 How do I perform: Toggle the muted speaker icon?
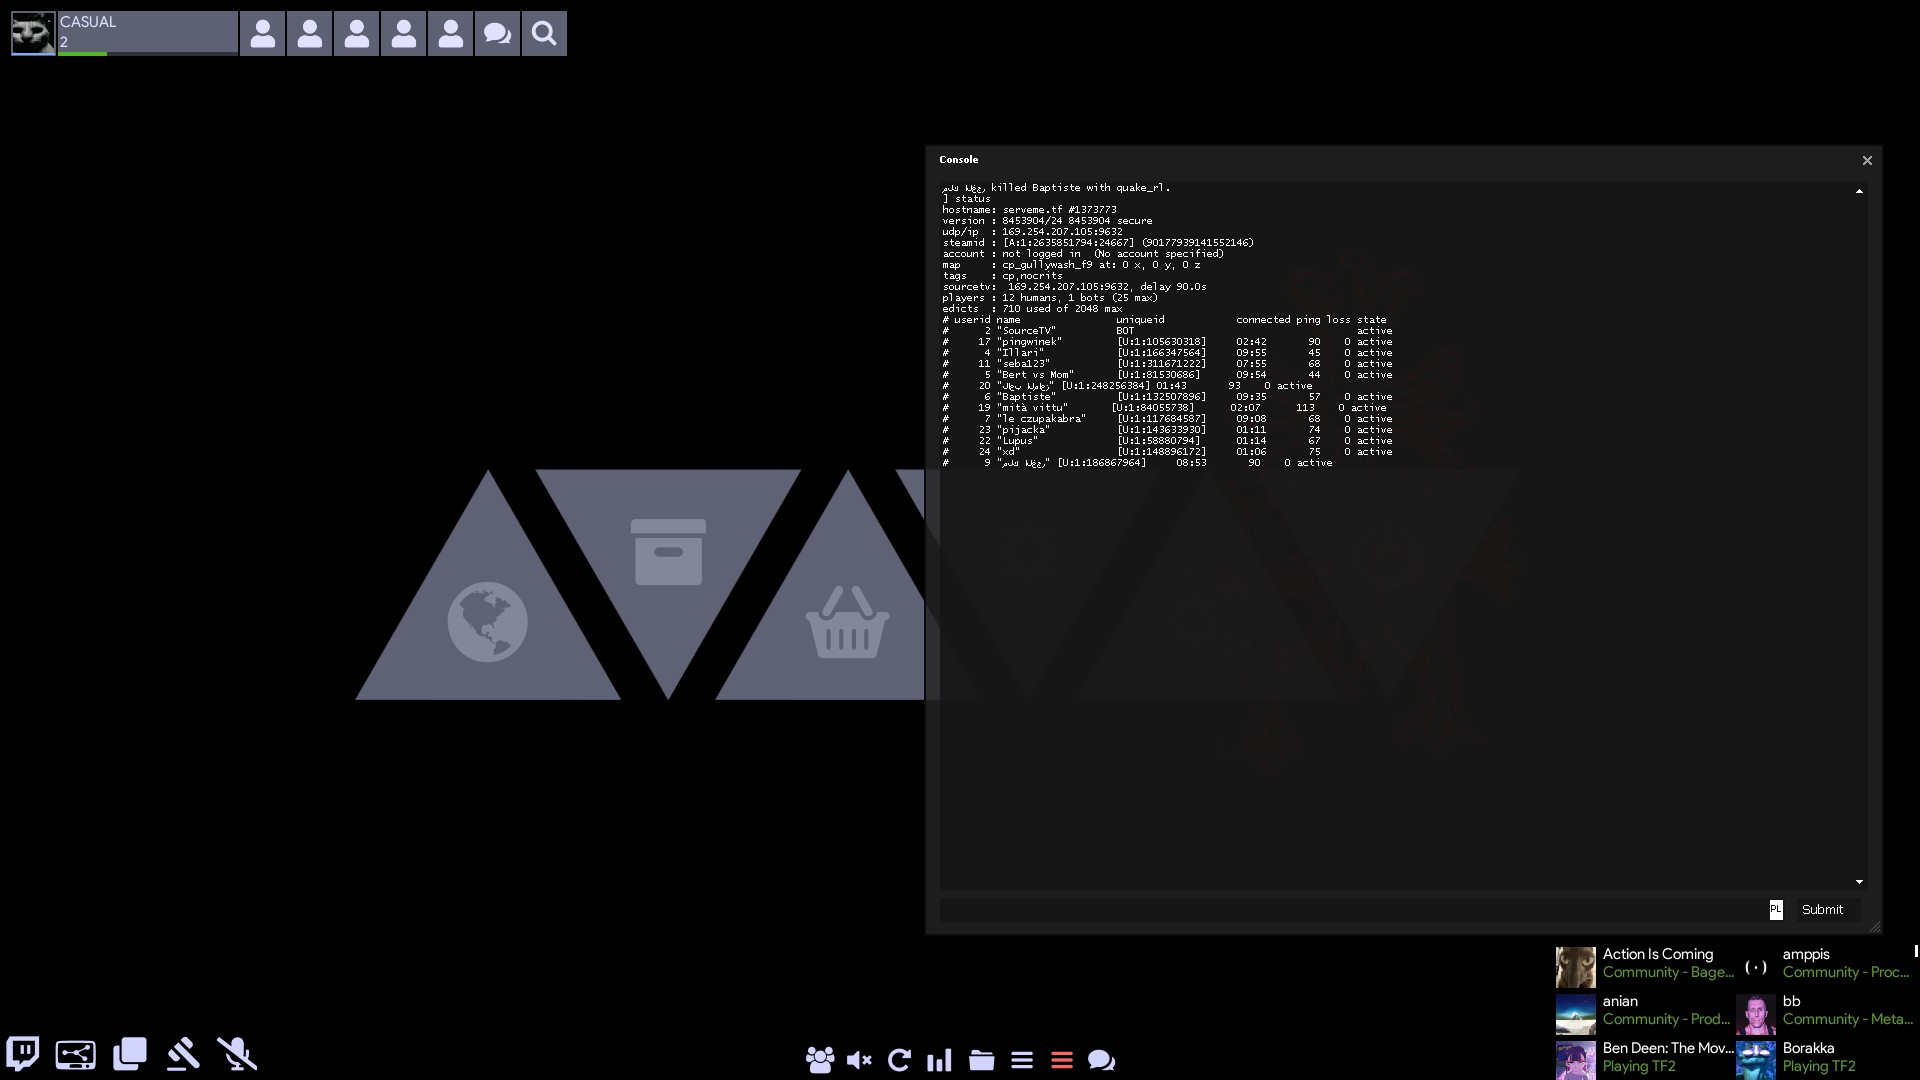[x=859, y=1060]
